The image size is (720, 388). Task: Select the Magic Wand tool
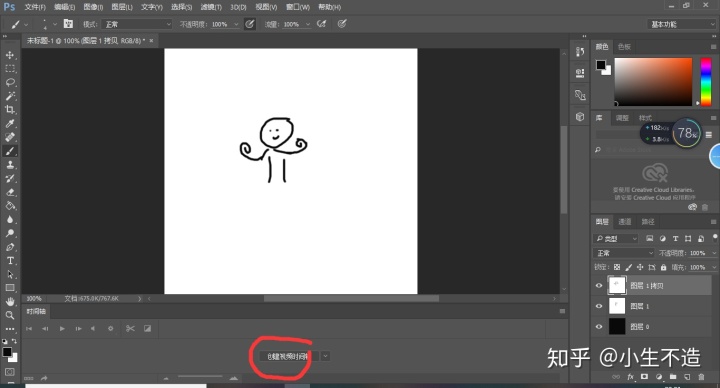(10, 96)
